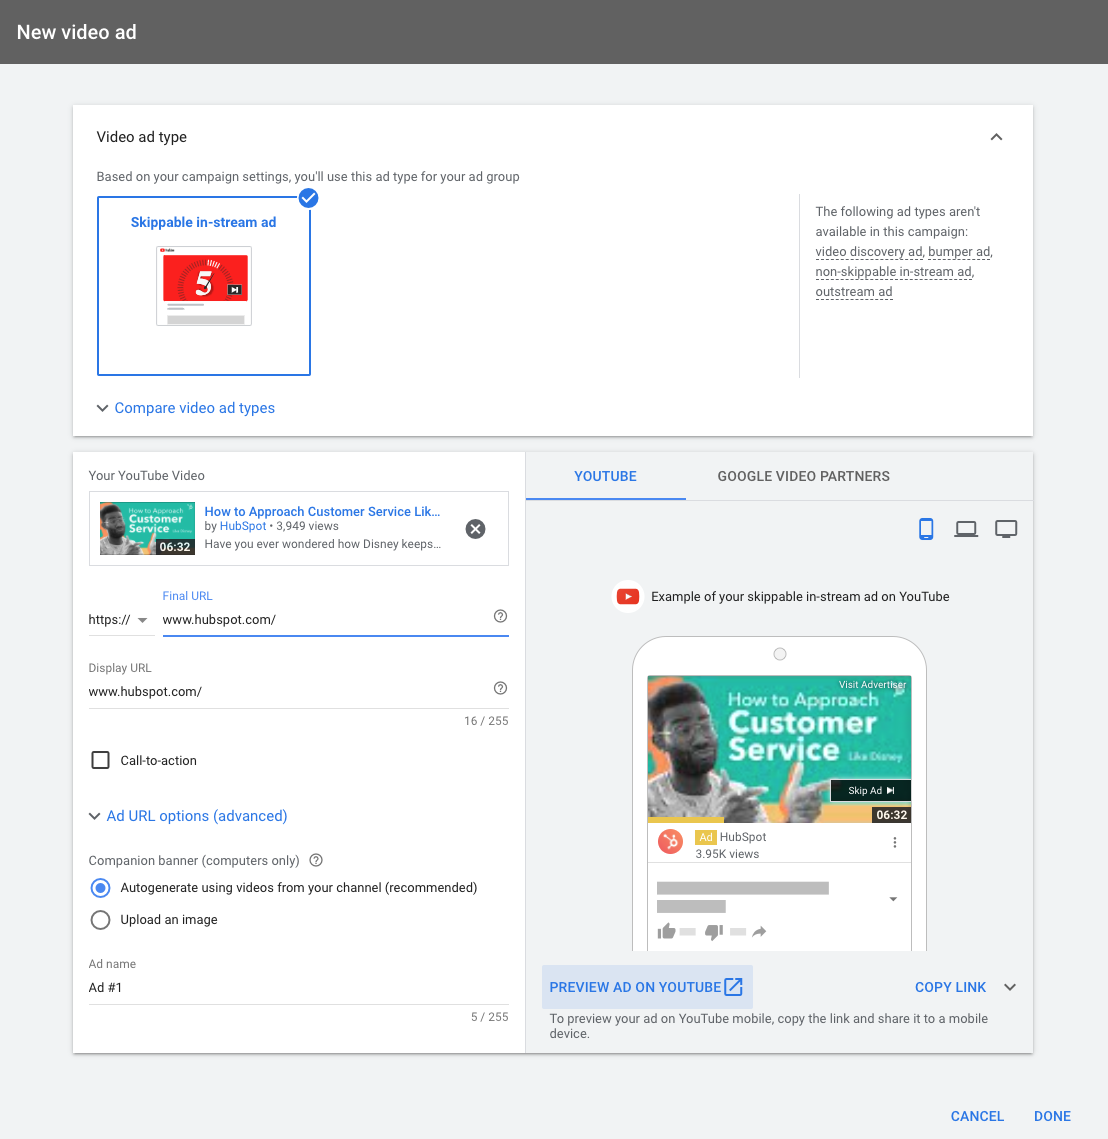This screenshot has height=1139, width=1108.
Task: Remove the selected YouTube video
Action: point(476,529)
